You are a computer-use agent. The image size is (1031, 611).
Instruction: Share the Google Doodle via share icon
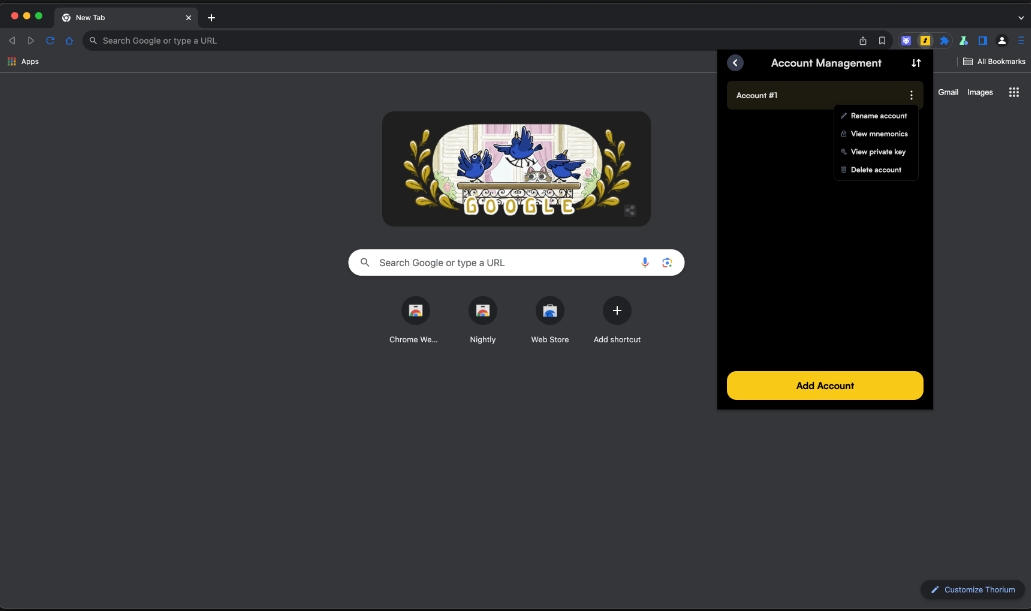click(x=630, y=210)
